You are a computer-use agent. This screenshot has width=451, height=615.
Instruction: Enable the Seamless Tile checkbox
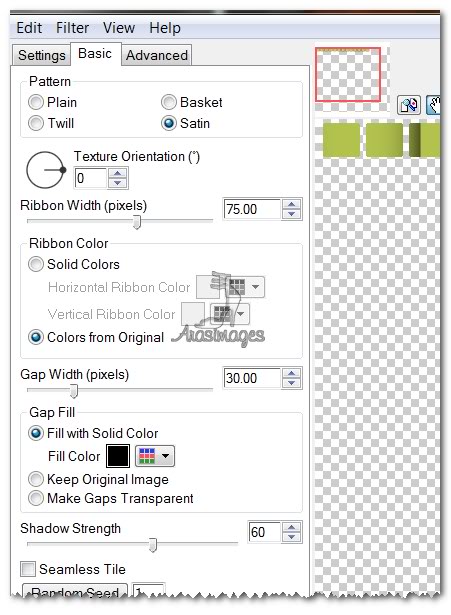click(x=28, y=569)
